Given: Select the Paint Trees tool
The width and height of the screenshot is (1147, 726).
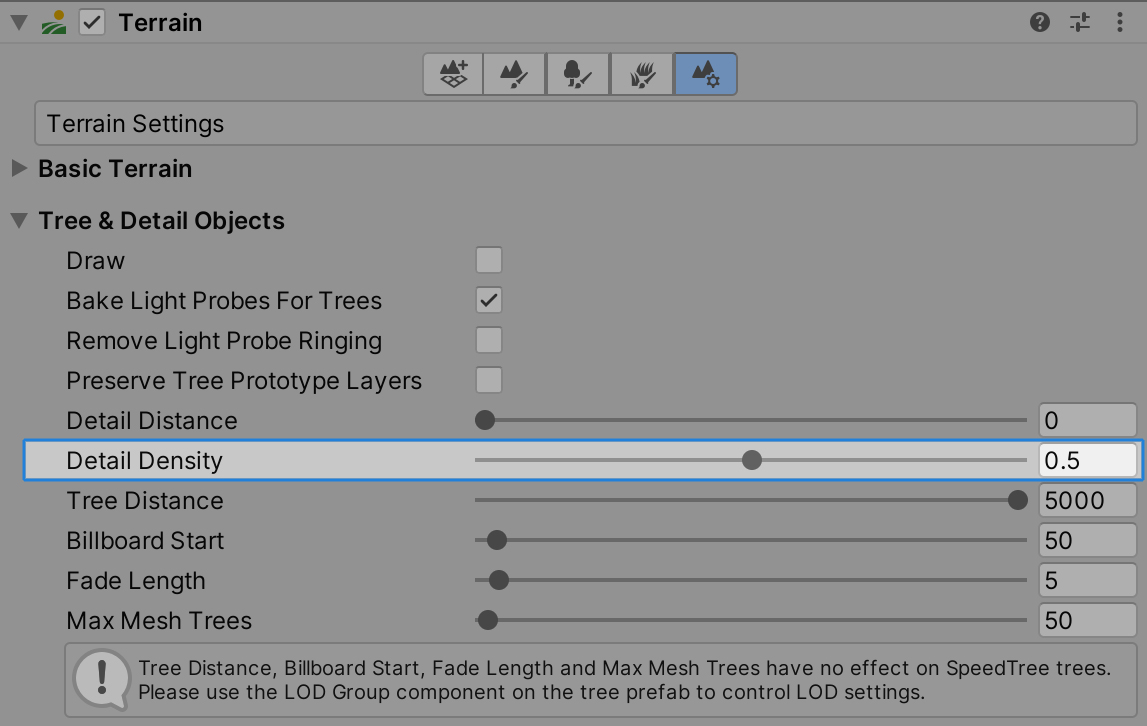Looking at the screenshot, I should coord(577,73).
